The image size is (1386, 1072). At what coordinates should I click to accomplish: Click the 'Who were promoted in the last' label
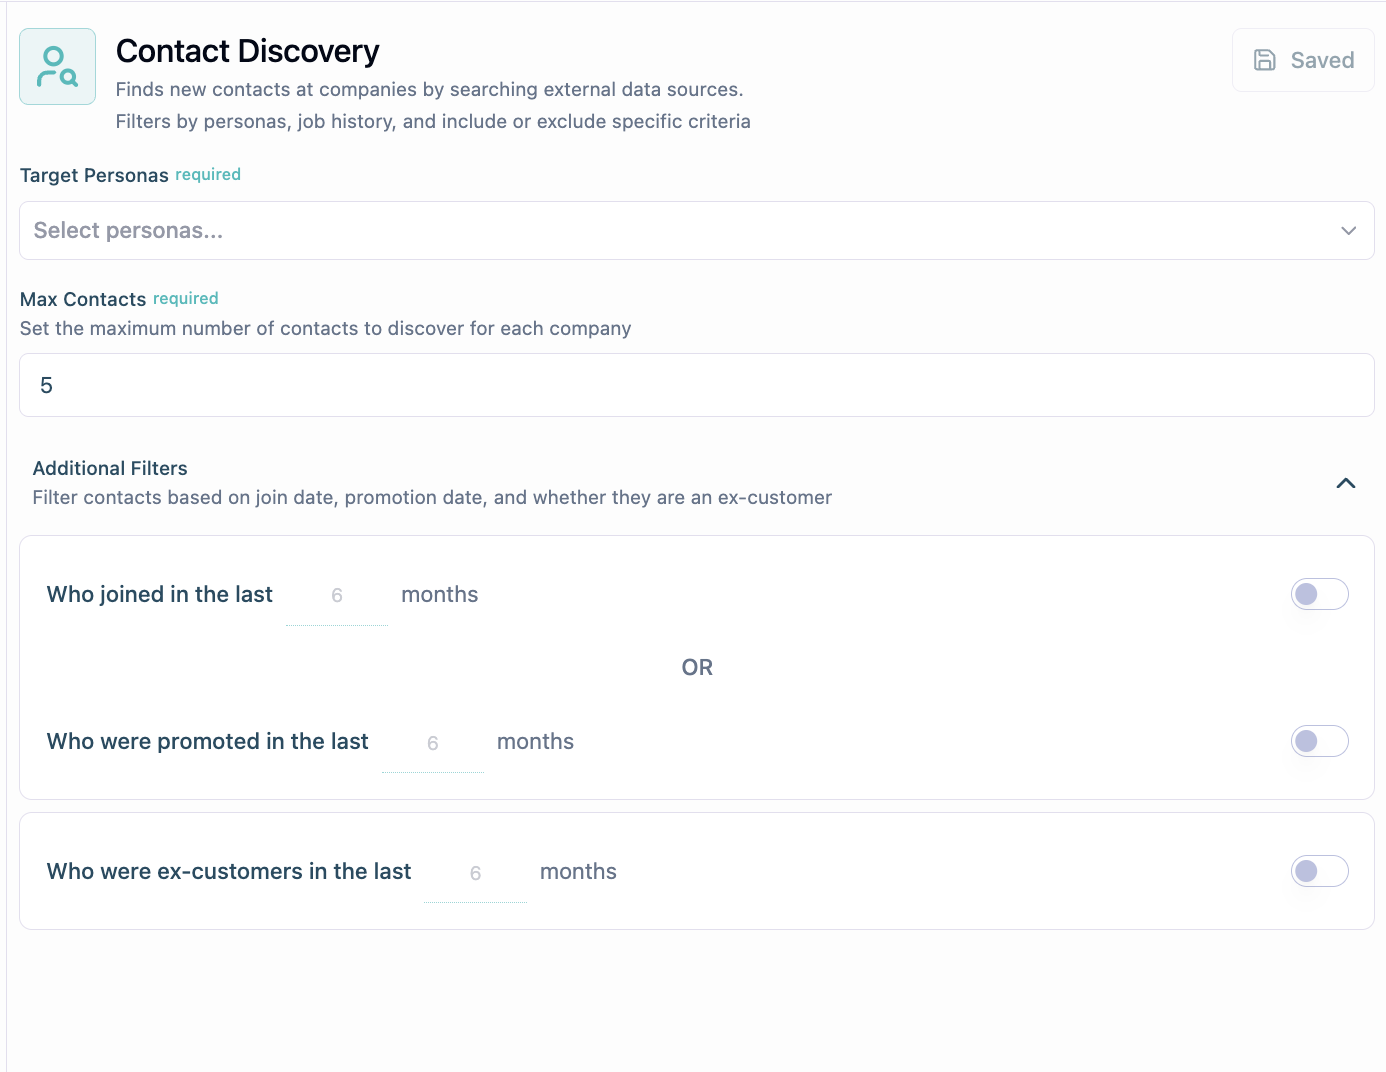[x=208, y=741]
